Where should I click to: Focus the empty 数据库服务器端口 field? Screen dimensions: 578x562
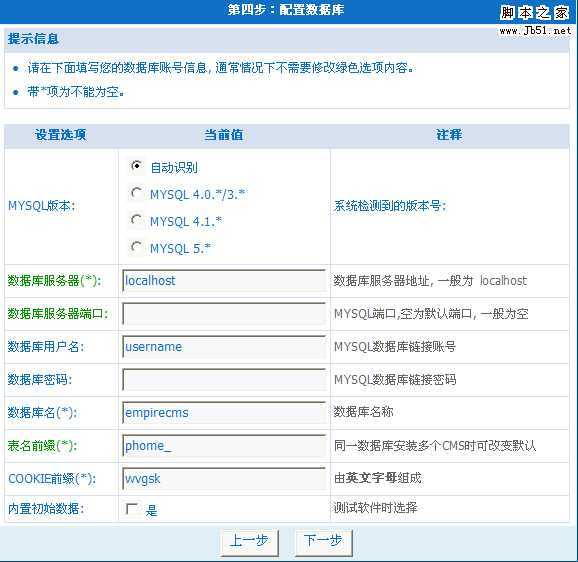[x=224, y=314]
